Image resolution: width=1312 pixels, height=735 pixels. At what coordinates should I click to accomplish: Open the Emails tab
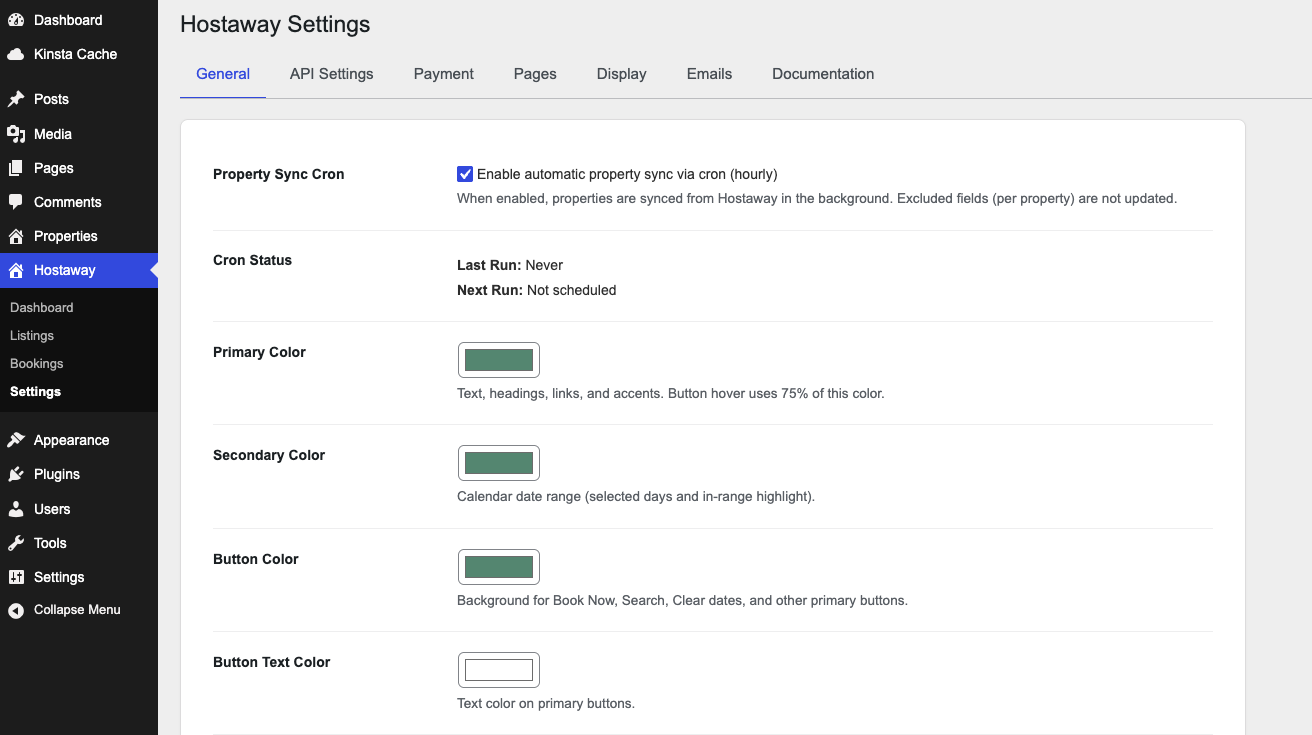[x=710, y=74]
